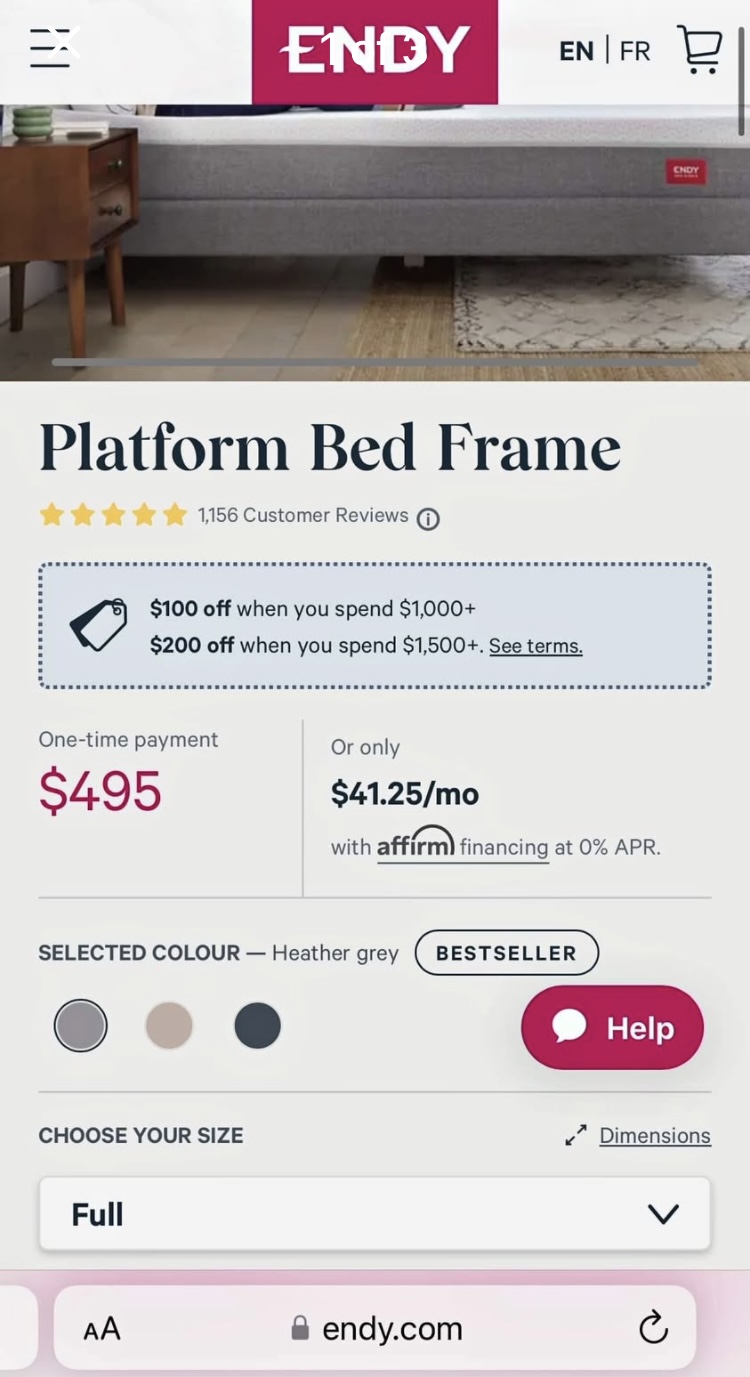The width and height of the screenshot is (750, 1377).
Task: Click the Endy logo
Action: point(375,51)
